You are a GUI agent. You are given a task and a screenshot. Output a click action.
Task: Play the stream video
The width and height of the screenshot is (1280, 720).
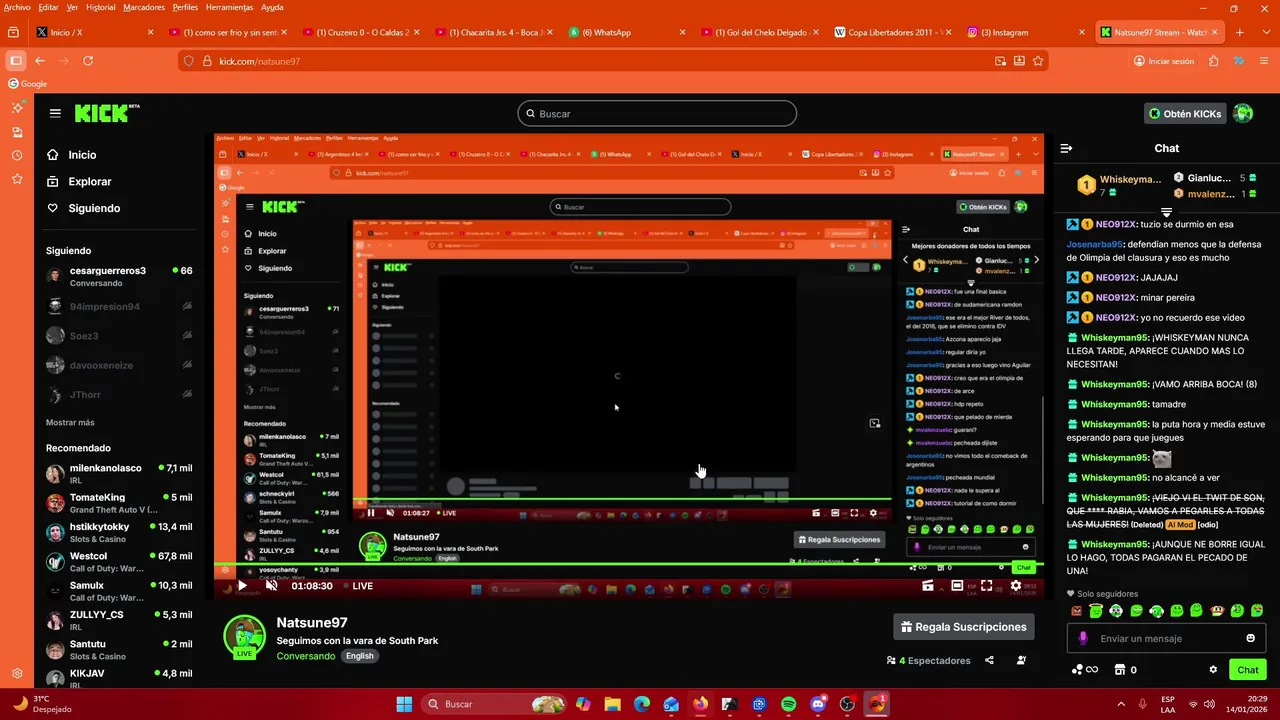tap(241, 586)
